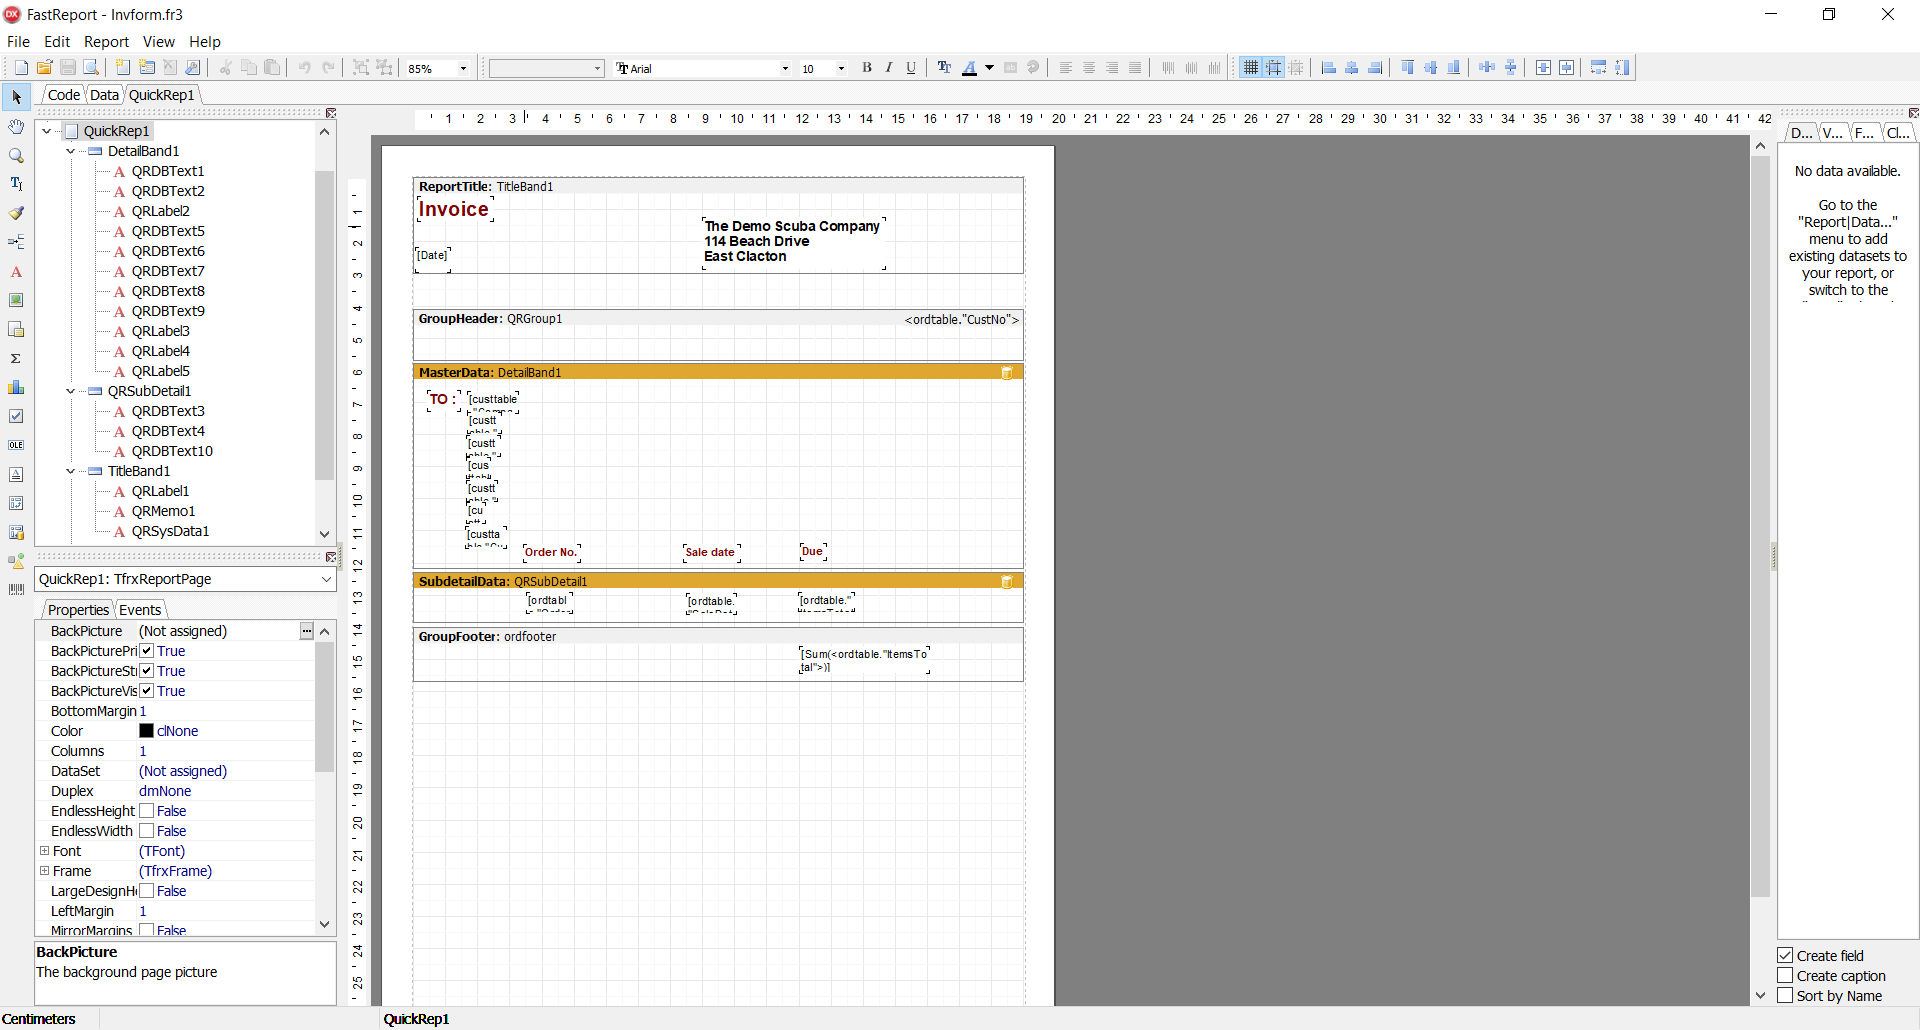Select the Barcode Object tool

[x=16, y=590]
